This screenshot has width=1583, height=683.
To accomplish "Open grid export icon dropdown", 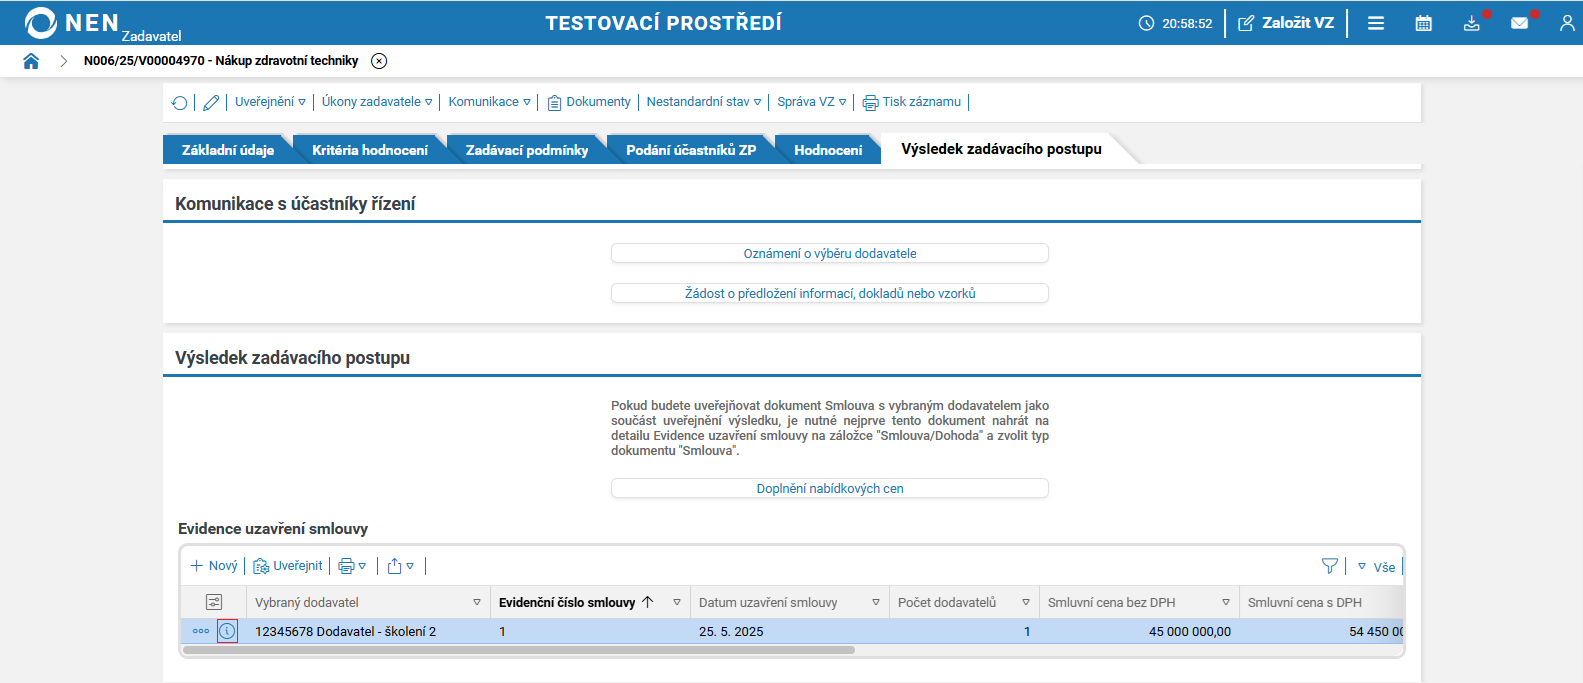I will point(401,566).
